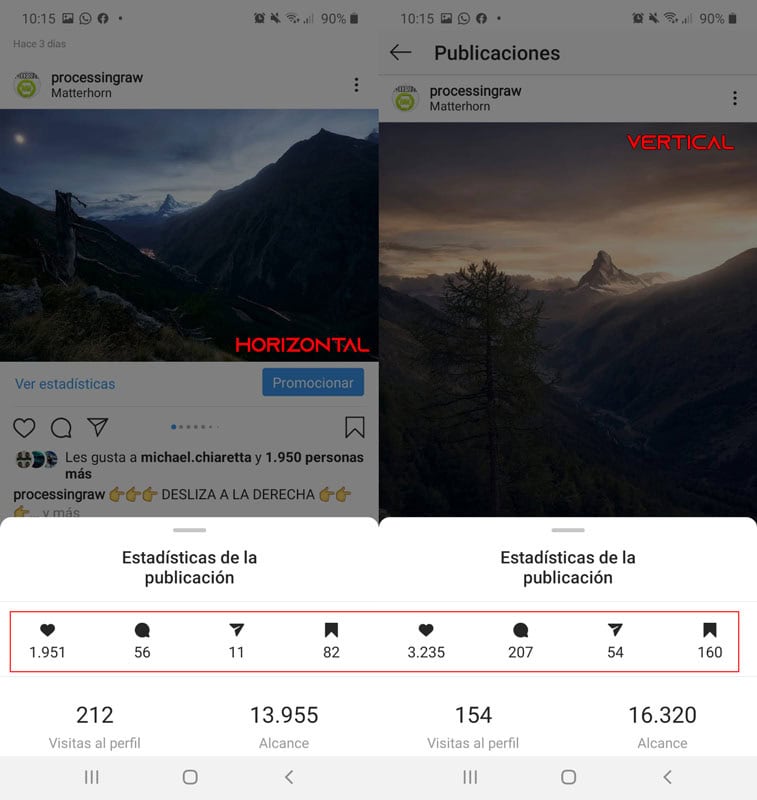Open options menu on the horizontal post
Screen dimensions: 757x800
pos(357,85)
